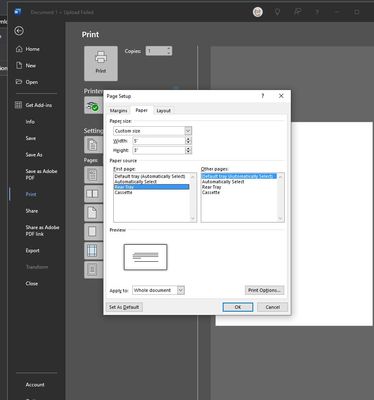Choose Close in the backstage sidebar

32,283
